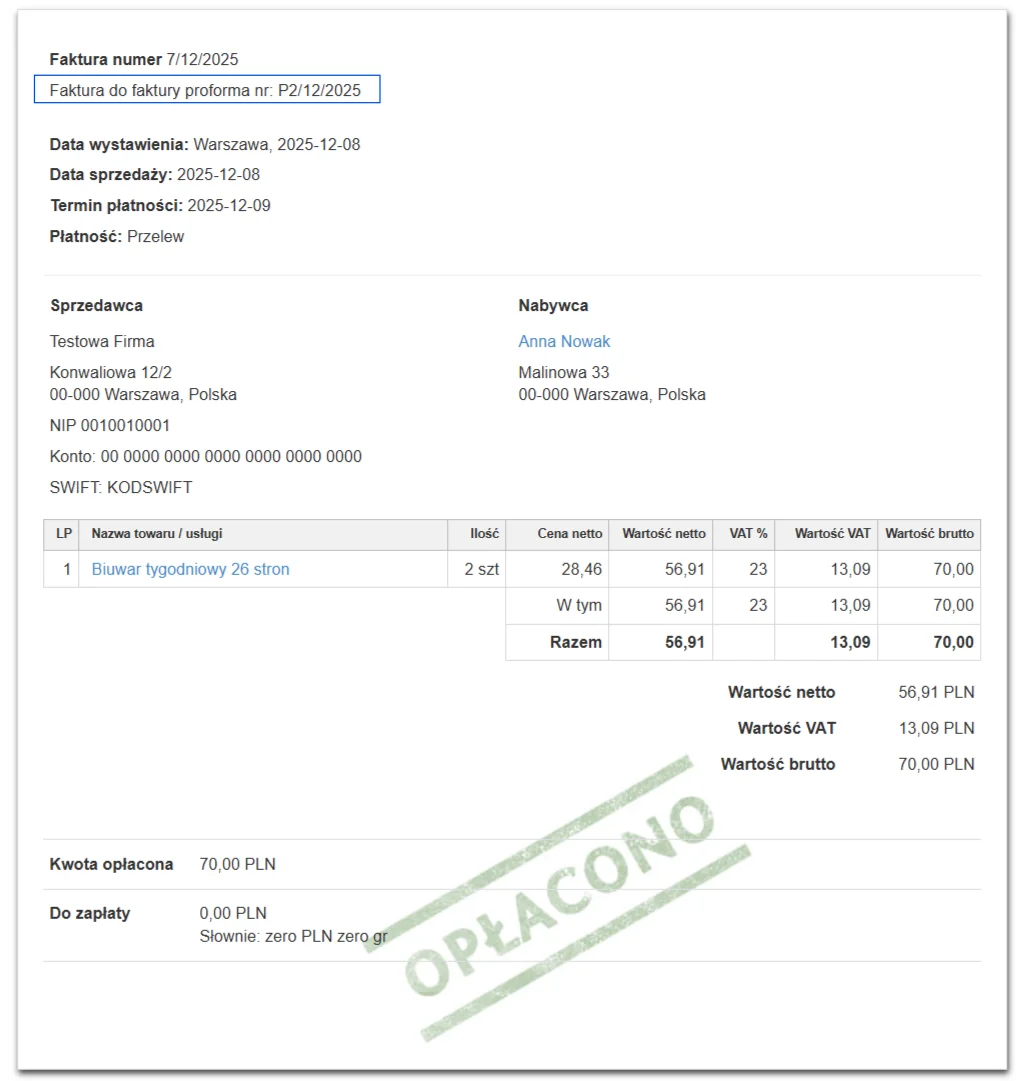Select 'SWIFT: KODSWIFT' text
Screen dimensions: 1016x1081
[x=121, y=487]
